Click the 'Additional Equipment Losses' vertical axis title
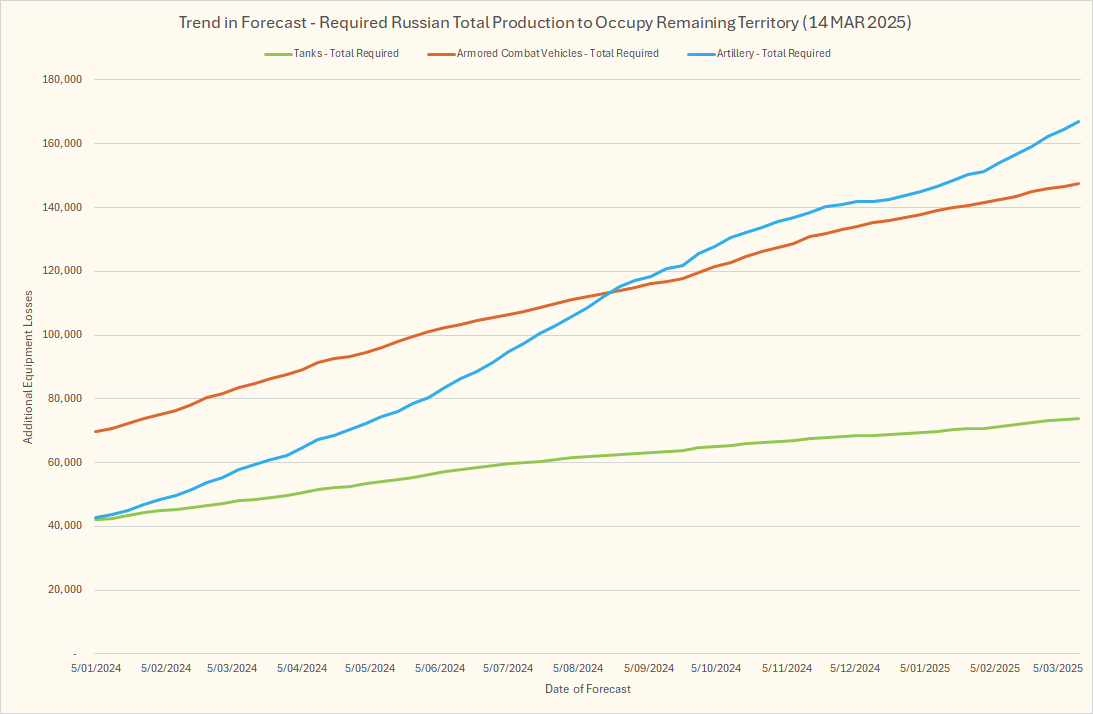This screenshot has height=714, width=1093. pyautogui.click(x=27, y=367)
